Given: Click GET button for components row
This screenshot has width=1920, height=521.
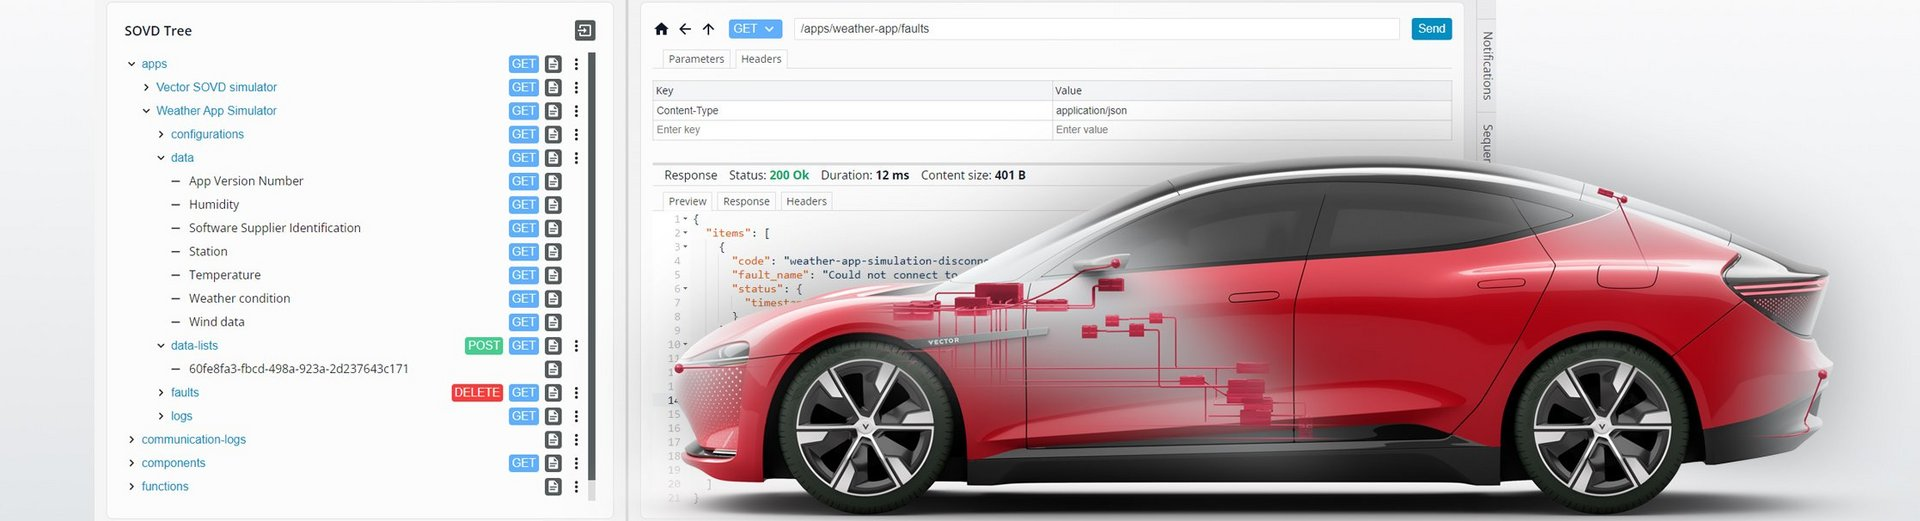Looking at the screenshot, I should (x=524, y=463).
